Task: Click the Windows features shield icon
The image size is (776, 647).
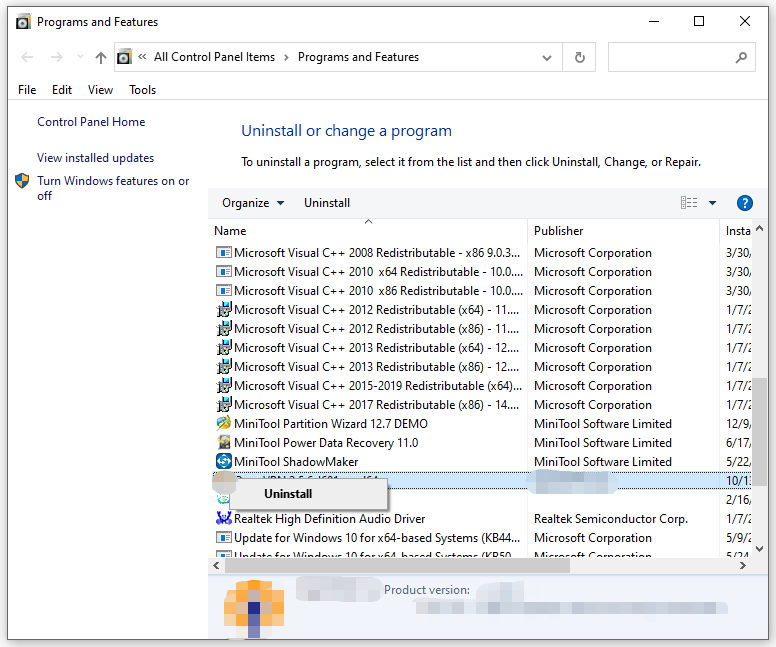Action: click(x=22, y=181)
